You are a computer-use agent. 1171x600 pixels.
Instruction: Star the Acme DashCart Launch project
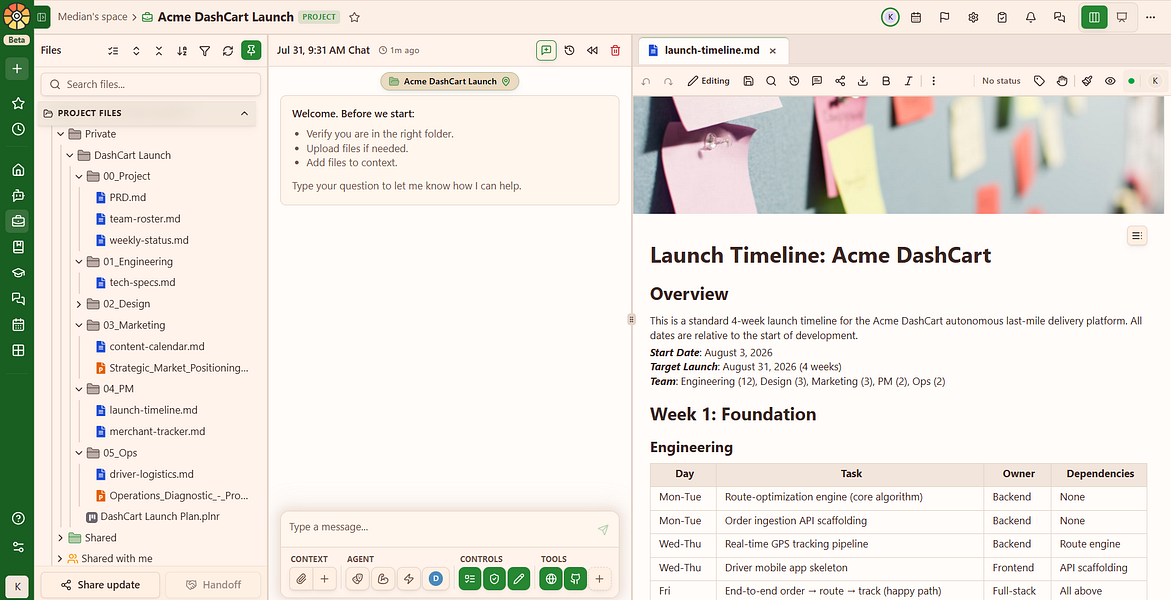pos(355,16)
